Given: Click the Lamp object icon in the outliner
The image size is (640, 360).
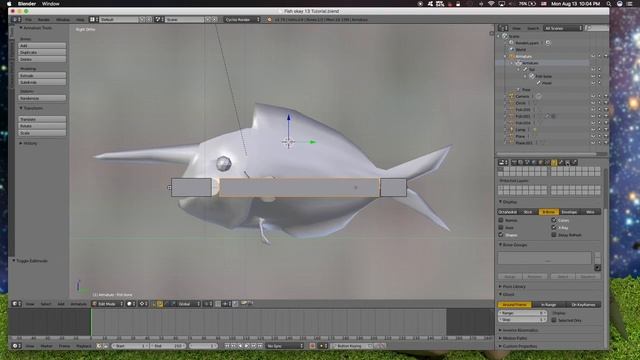Looking at the screenshot, I should (511, 129).
